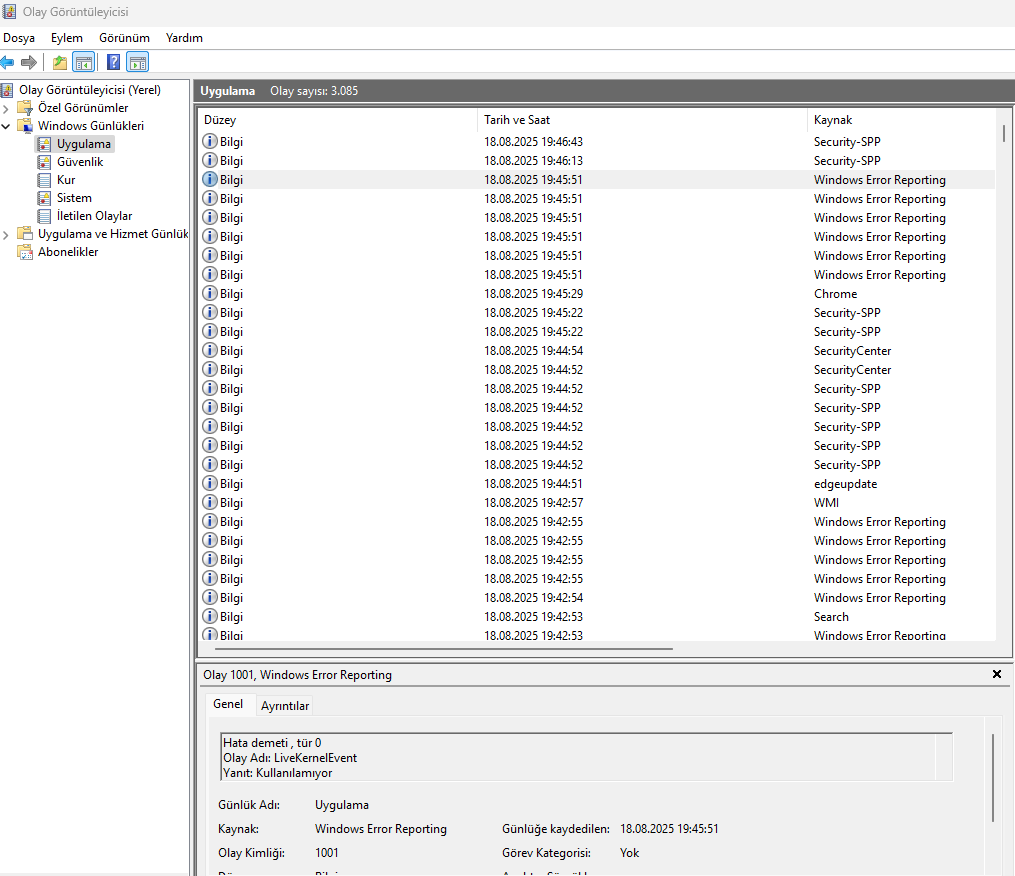Click the Back arrow toolbar icon
Viewport: 1015px width, 876px height.
(x=7, y=62)
